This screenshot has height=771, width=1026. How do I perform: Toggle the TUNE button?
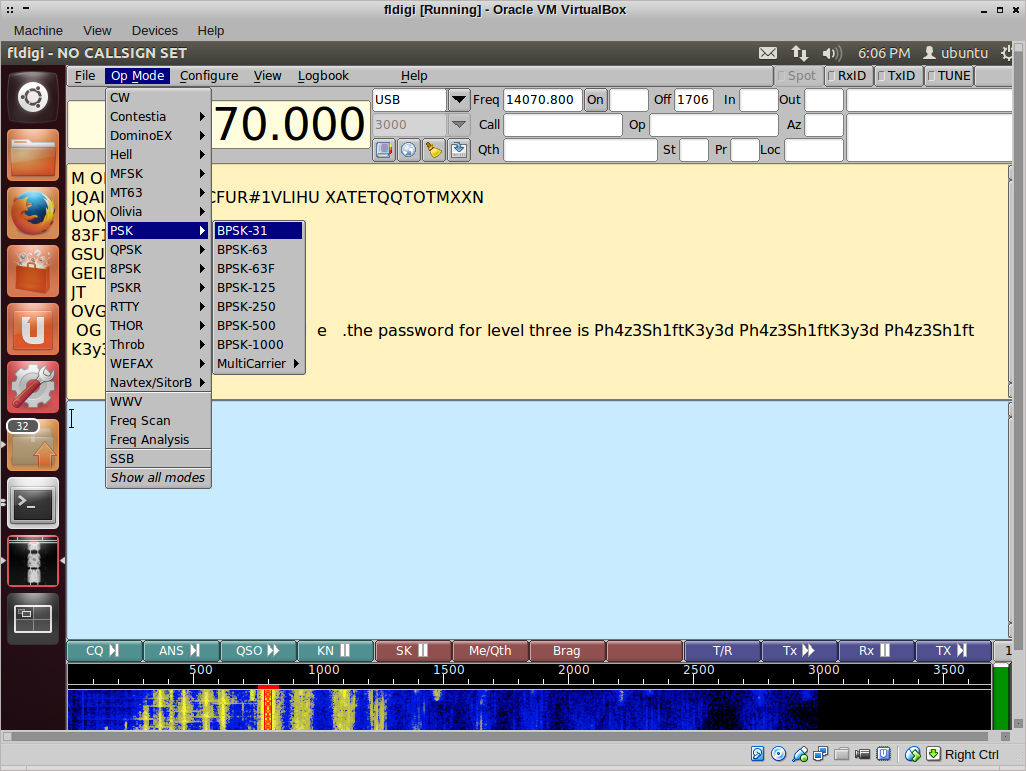point(949,76)
